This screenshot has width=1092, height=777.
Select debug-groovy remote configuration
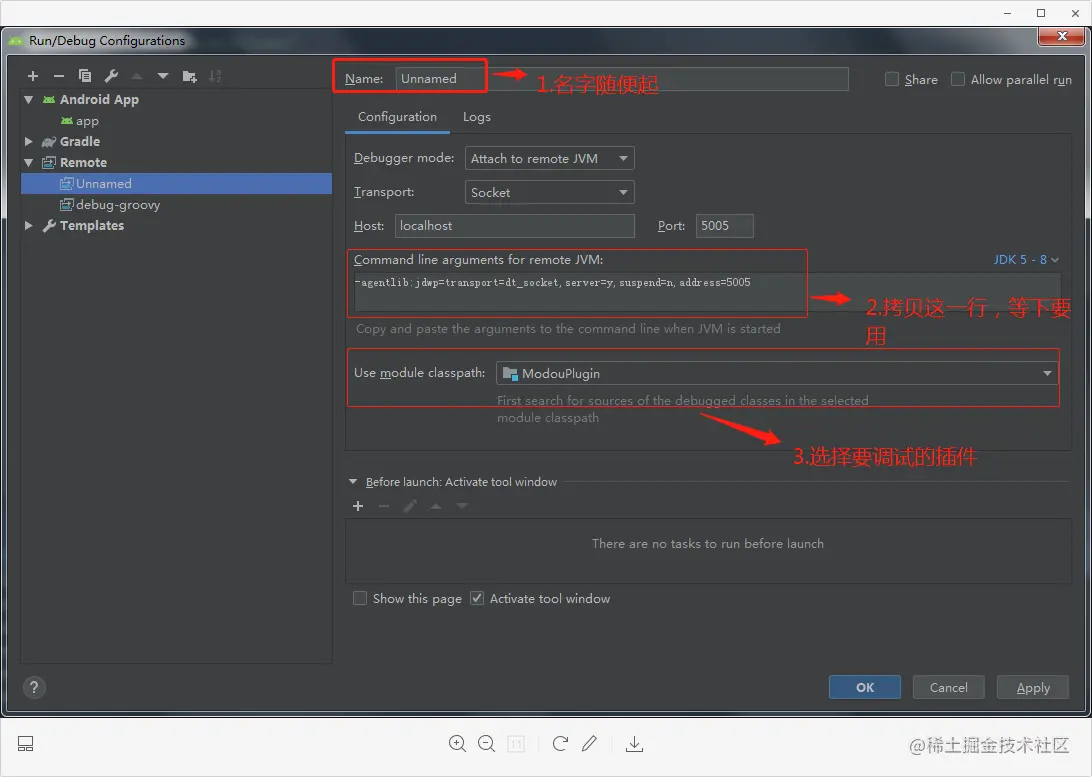coord(118,205)
